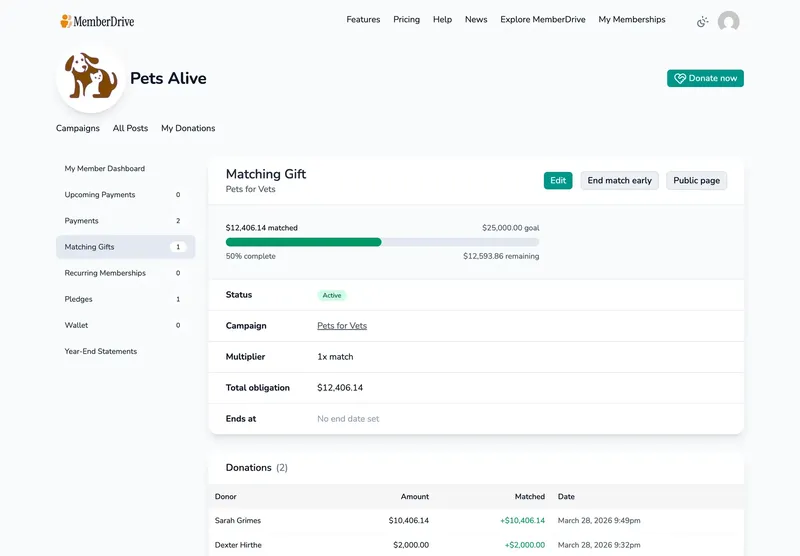Click the heart icon on Donate now
This screenshot has height=556, width=800.
coord(680,79)
